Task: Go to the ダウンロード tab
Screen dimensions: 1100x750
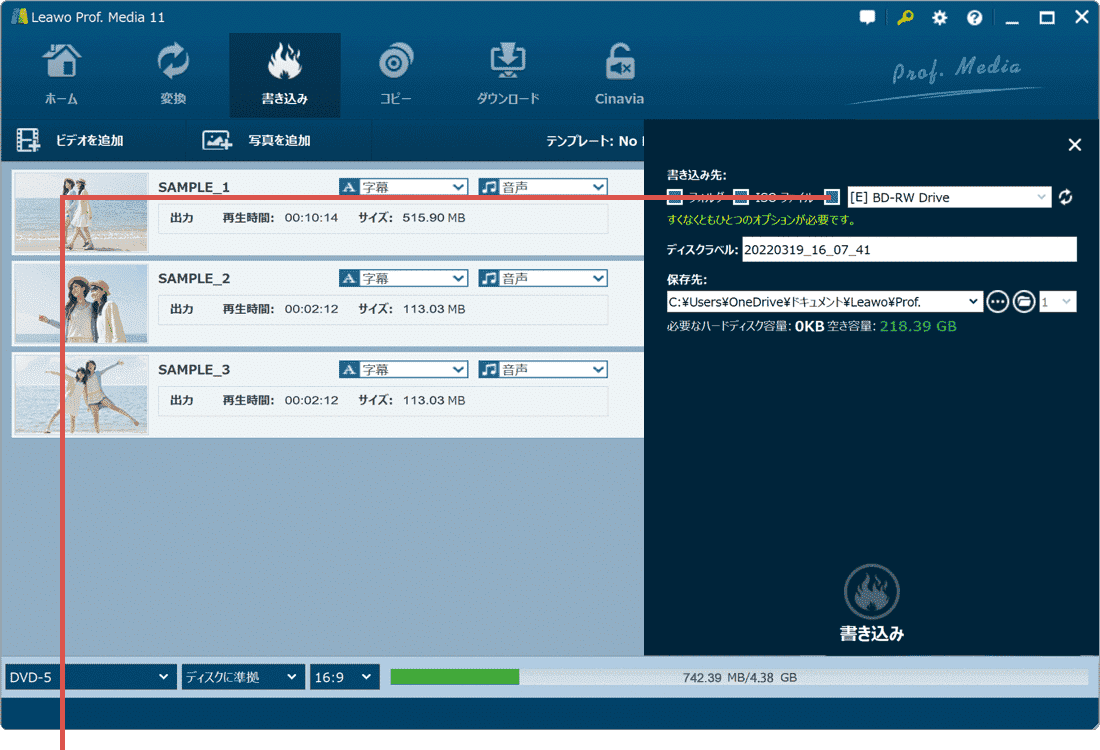Action: [507, 75]
